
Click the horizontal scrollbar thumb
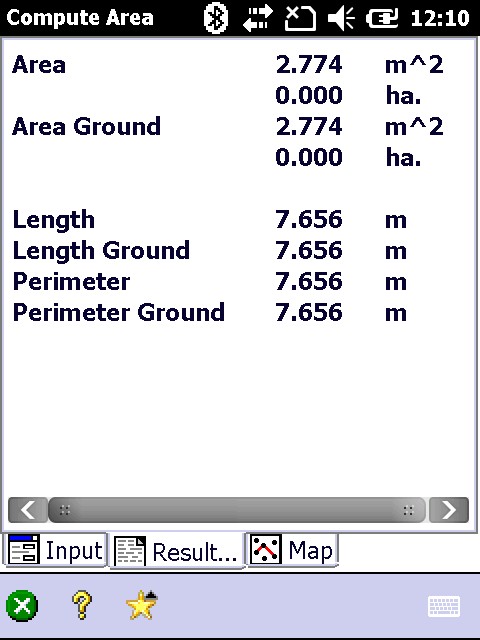(x=237, y=509)
